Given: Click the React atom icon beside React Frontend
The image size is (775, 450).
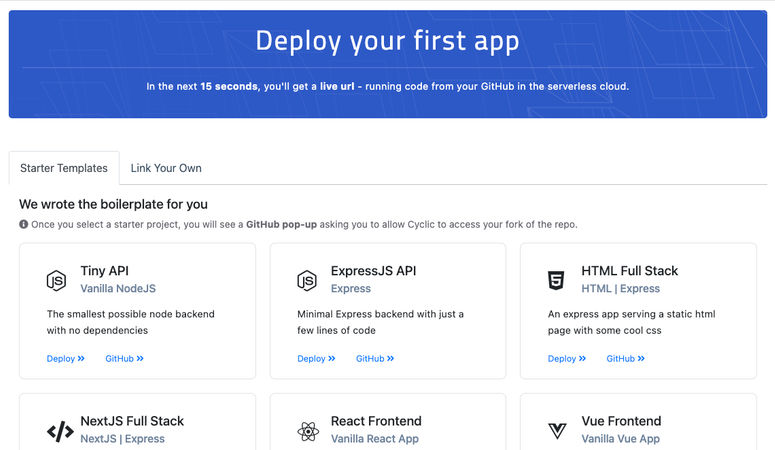Looking at the screenshot, I should (x=308, y=431).
